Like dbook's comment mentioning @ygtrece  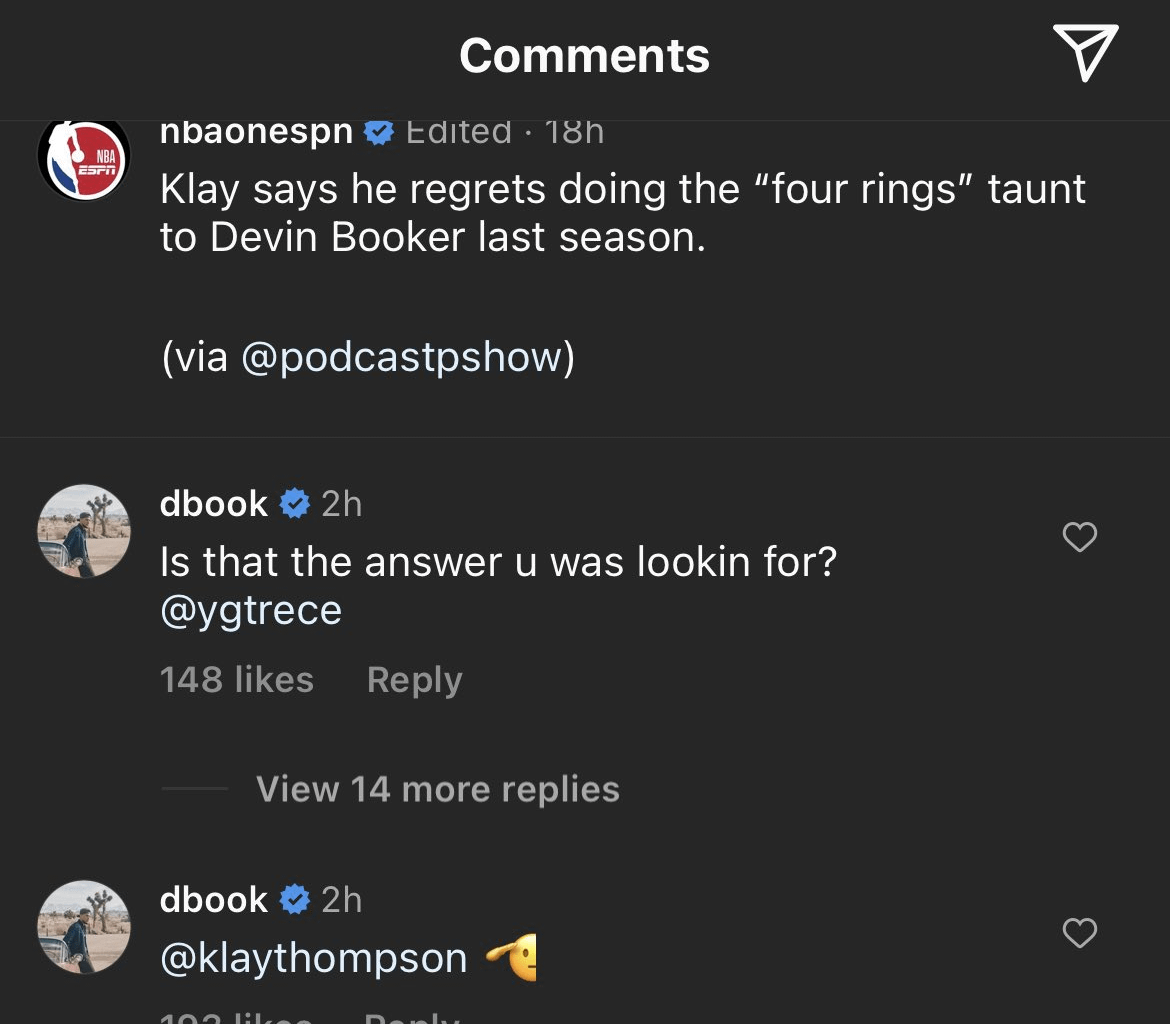(x=1079, y=538)
